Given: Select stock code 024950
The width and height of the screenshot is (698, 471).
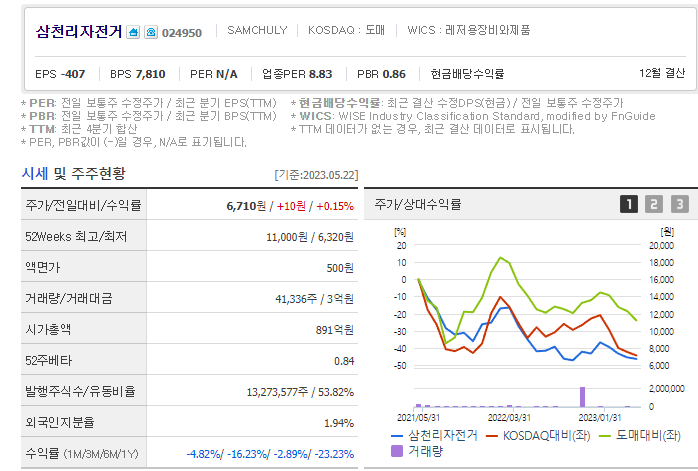Looking at the screenshot, I should [x=182, y=33].
